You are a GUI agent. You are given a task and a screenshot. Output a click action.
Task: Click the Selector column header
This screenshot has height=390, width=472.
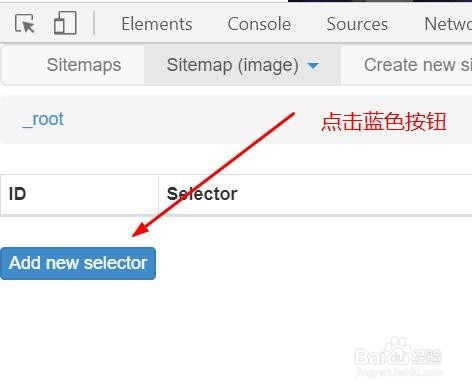pos(202,194)
